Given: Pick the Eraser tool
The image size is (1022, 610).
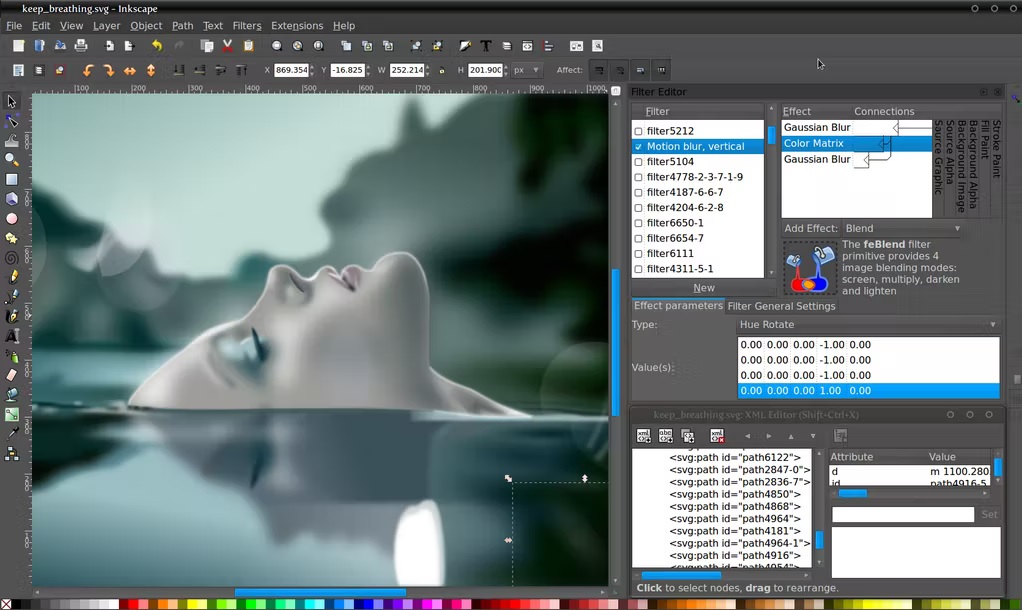Looking at the screenshot, I should point(12,375).
